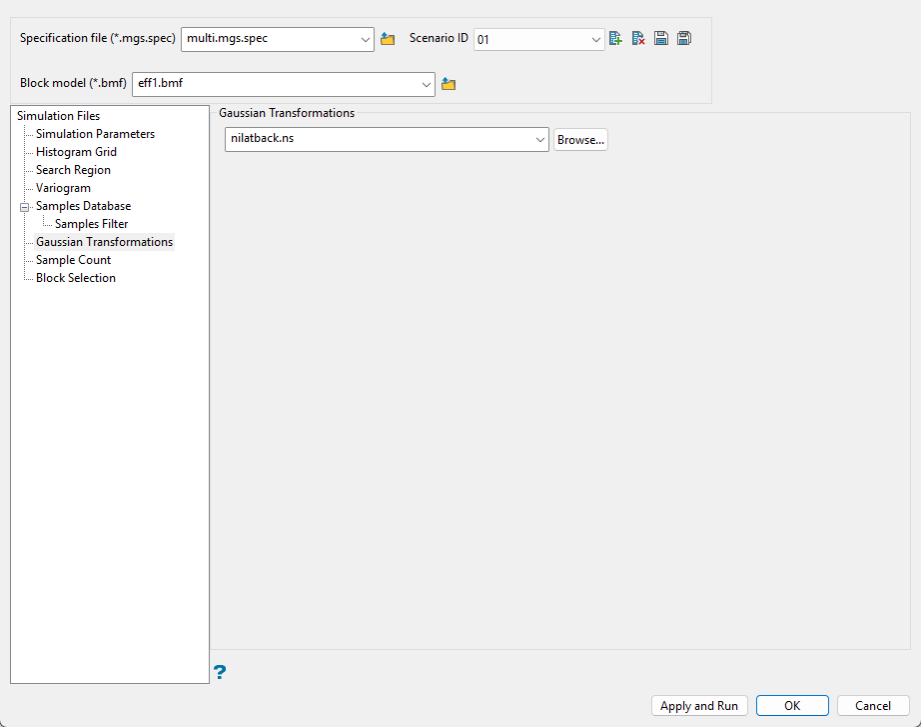Go to the Histogram Grid page
The width and height of the screenshot is (921, 727).
click(x=76, y=152)
